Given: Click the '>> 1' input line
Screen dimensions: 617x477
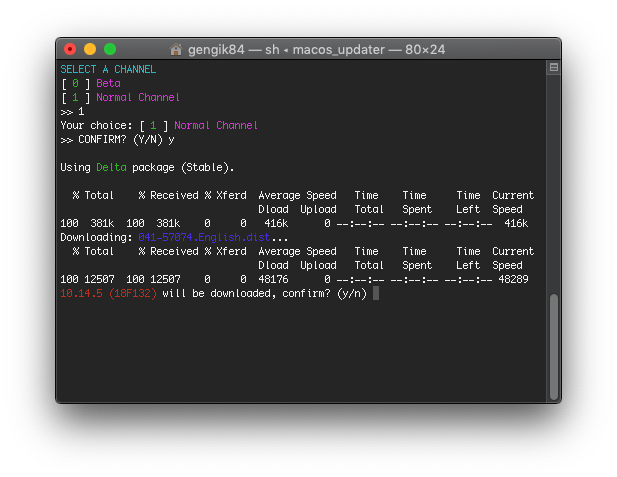Looking at the screenshot, I should 72,112.
